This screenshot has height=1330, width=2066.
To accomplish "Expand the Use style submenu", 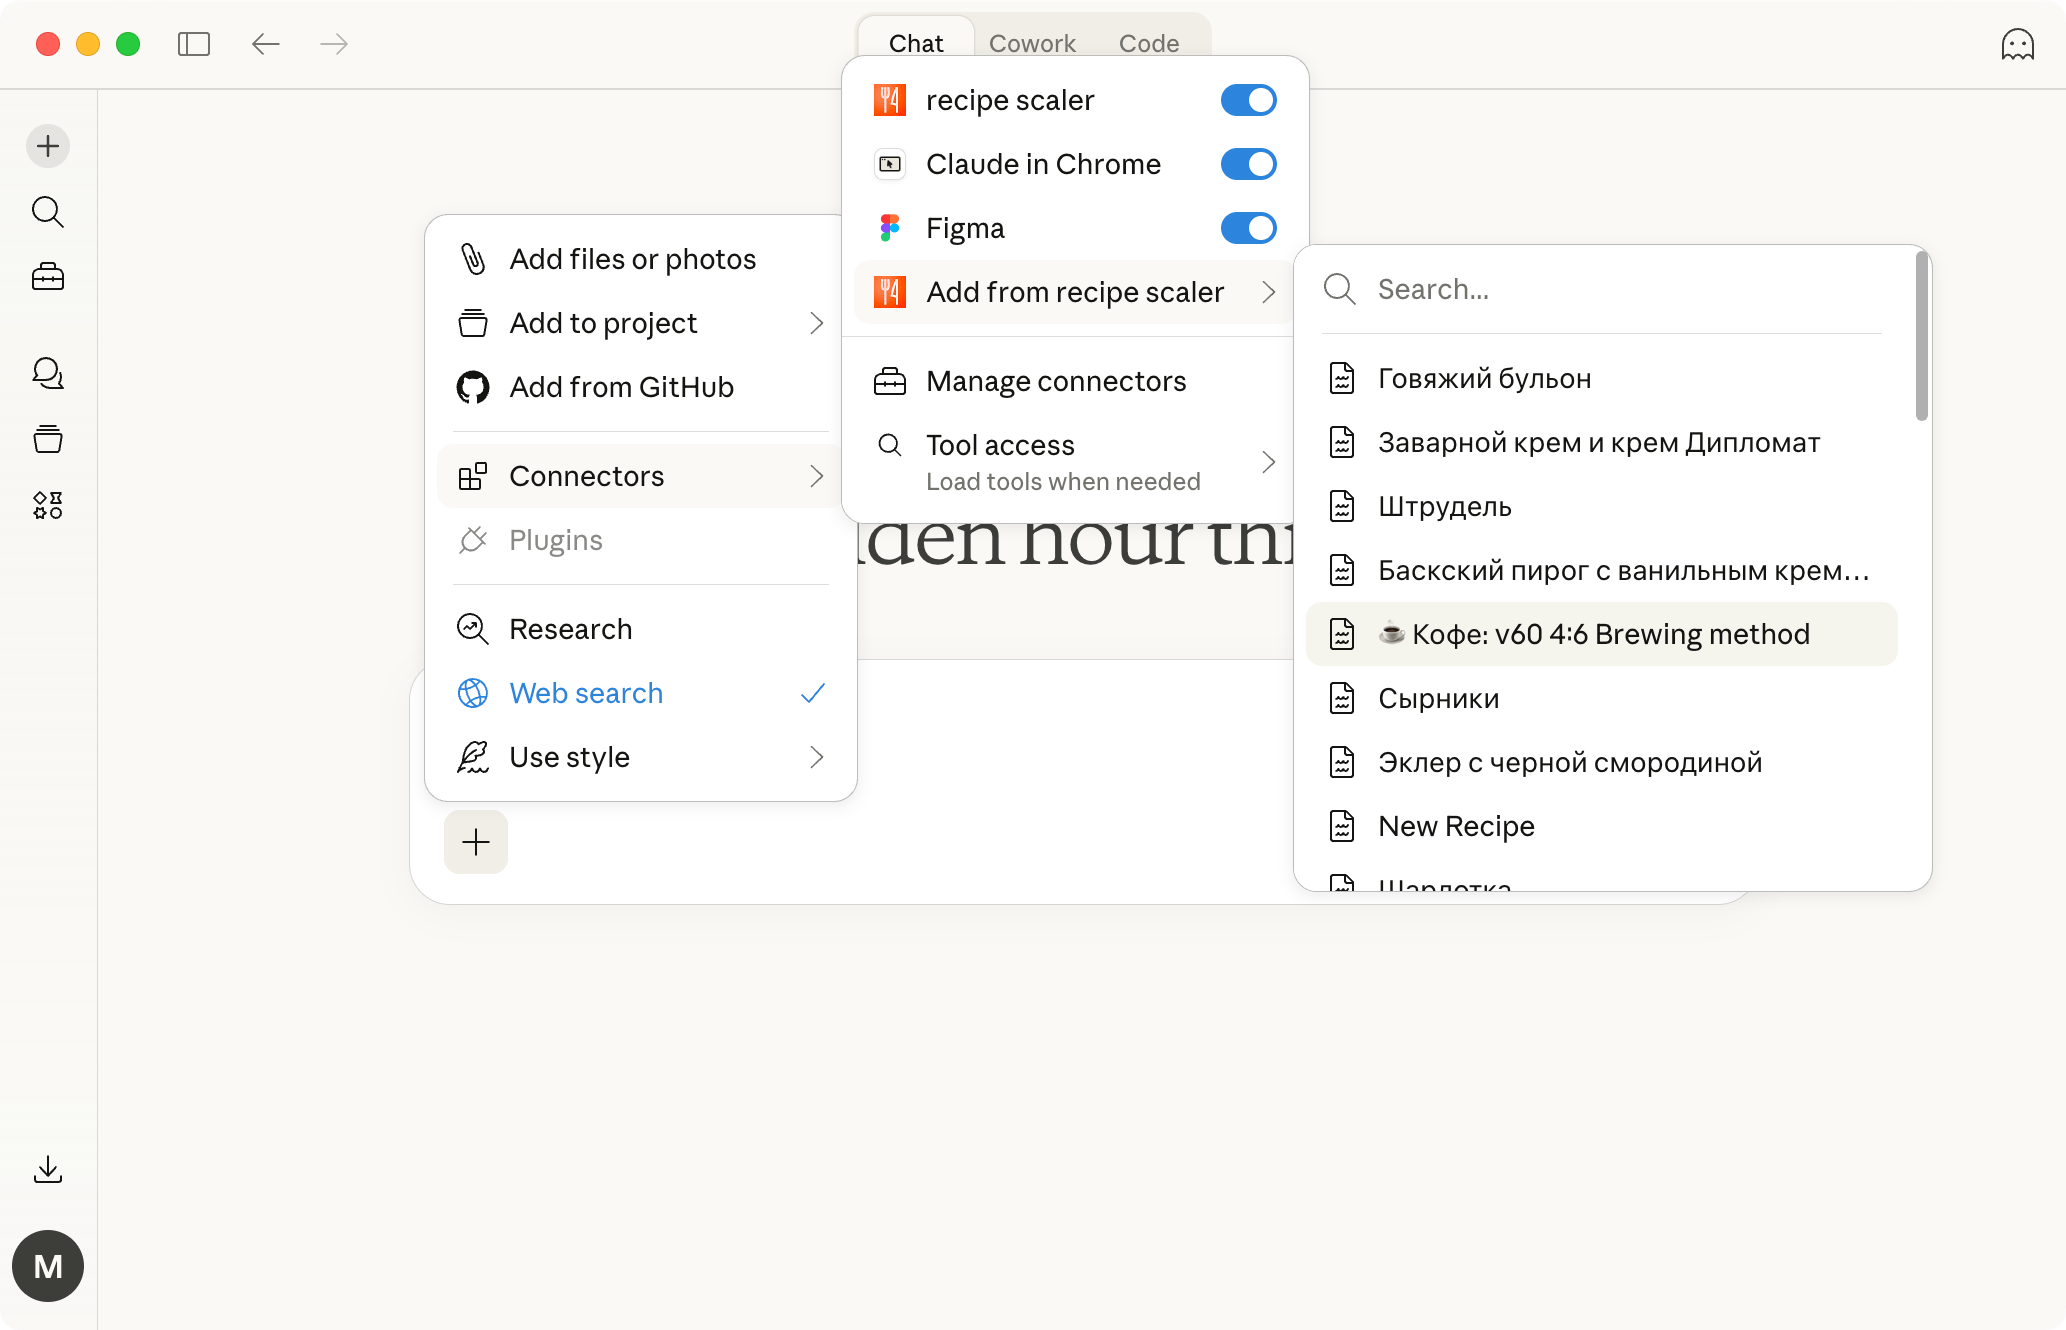I will tap(640, 757).
